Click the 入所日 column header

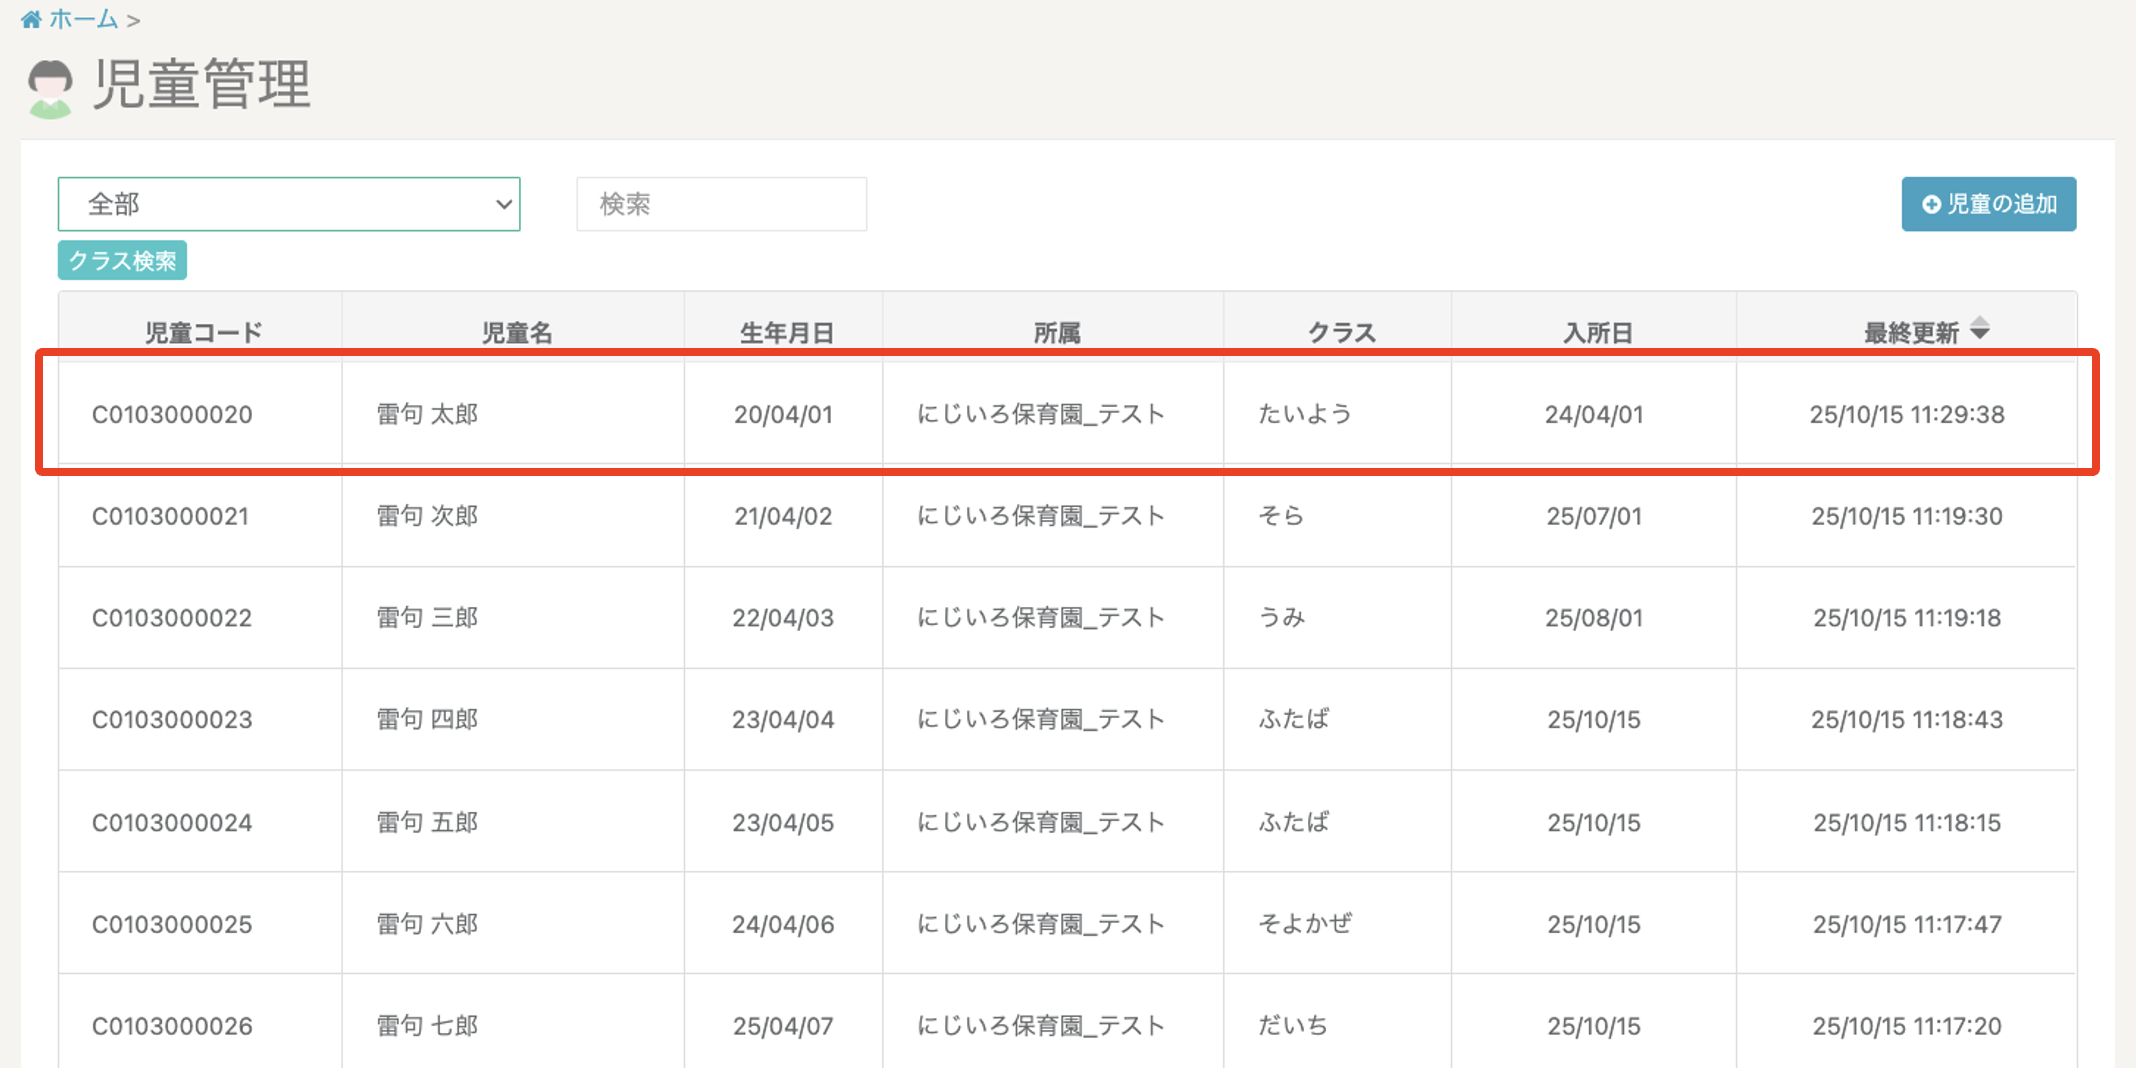(x=1597, y=332)
